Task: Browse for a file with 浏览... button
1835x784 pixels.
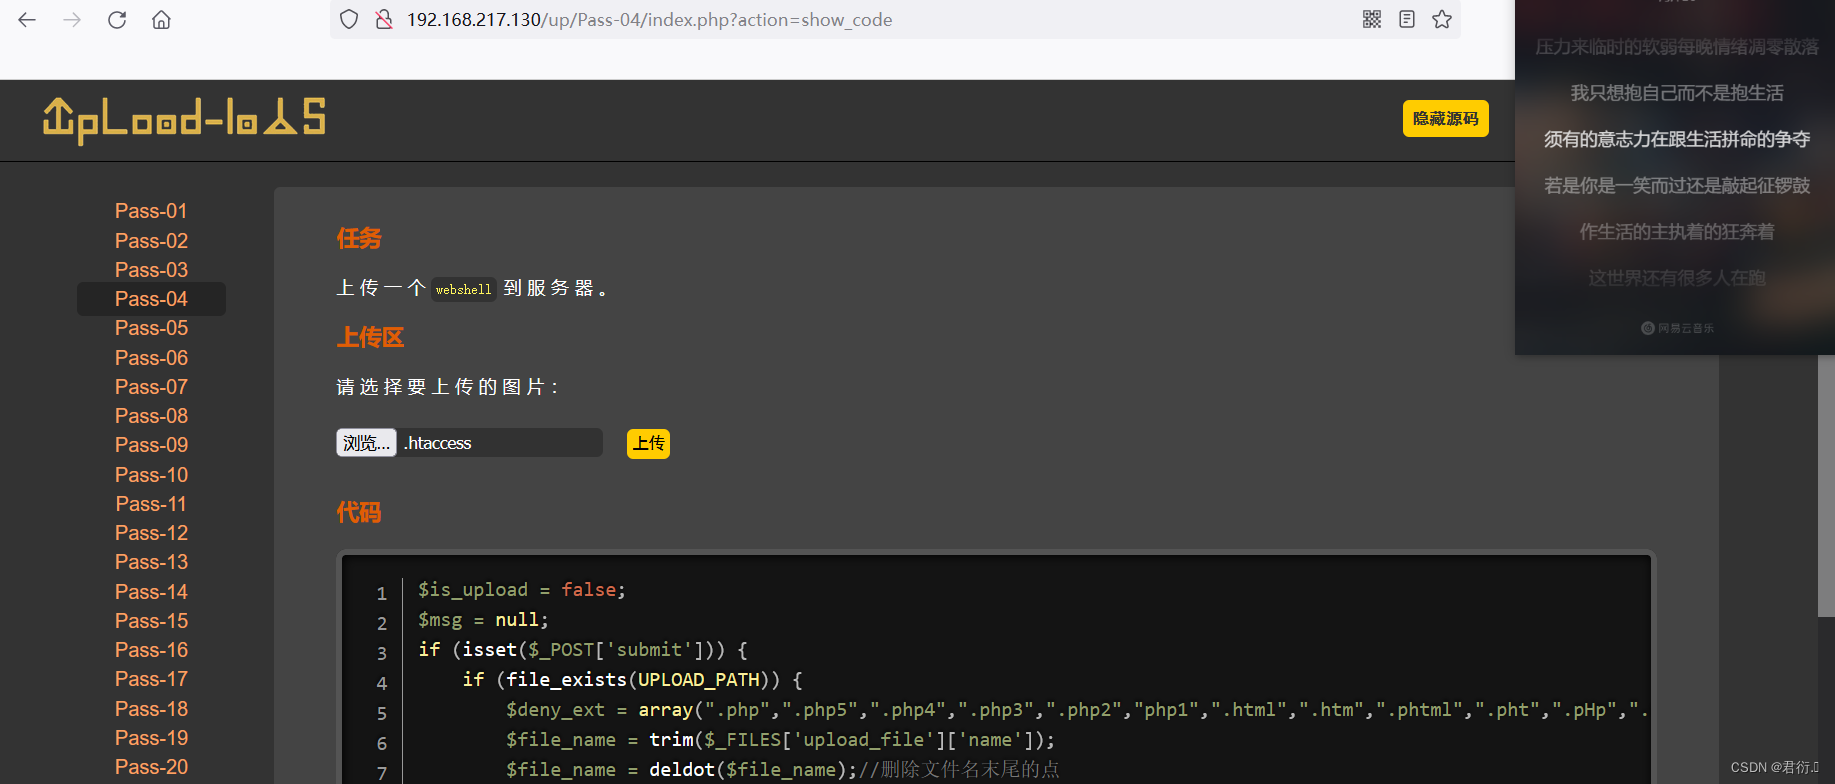Action: tap(366, 443)
